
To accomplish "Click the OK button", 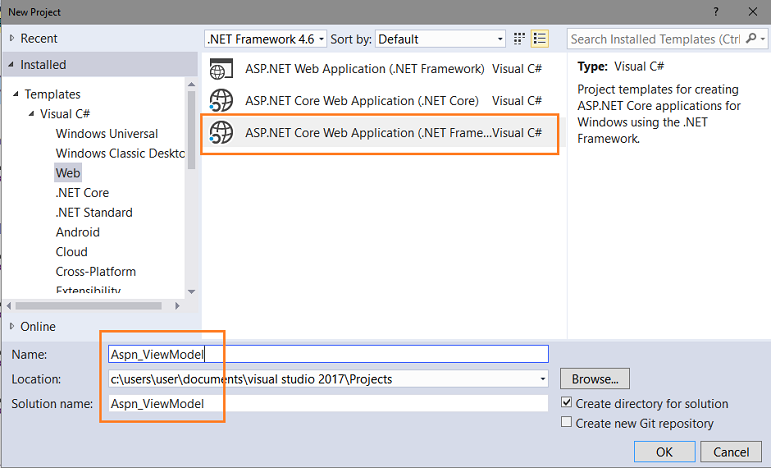I will 664,452.
